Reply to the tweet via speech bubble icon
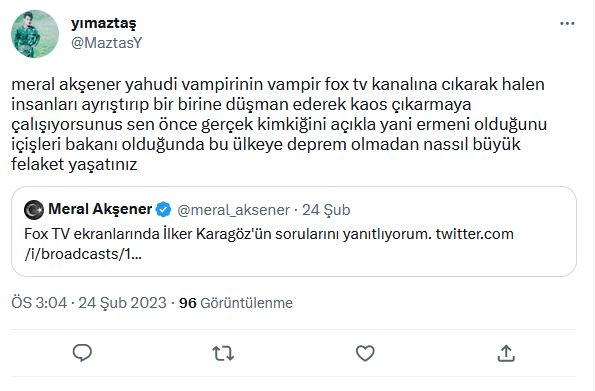595x391 pixels. 82,353
